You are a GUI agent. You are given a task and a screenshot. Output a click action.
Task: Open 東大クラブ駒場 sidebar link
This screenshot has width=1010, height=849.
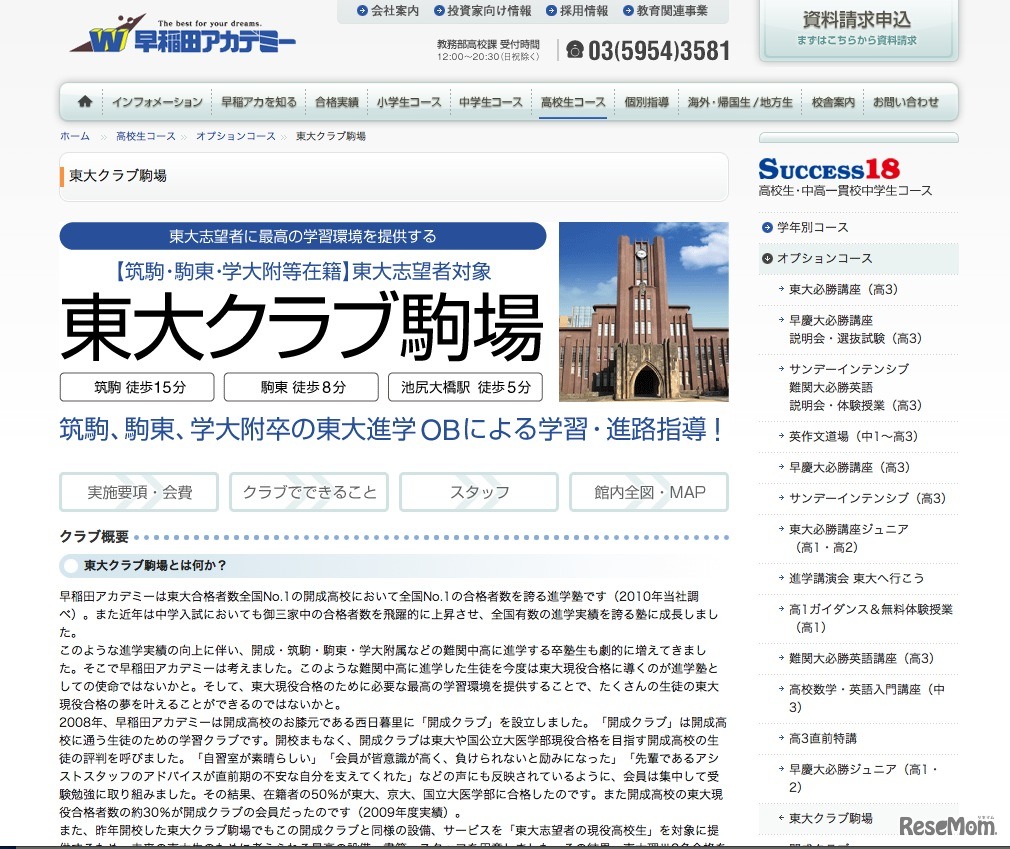click(831, 818)
